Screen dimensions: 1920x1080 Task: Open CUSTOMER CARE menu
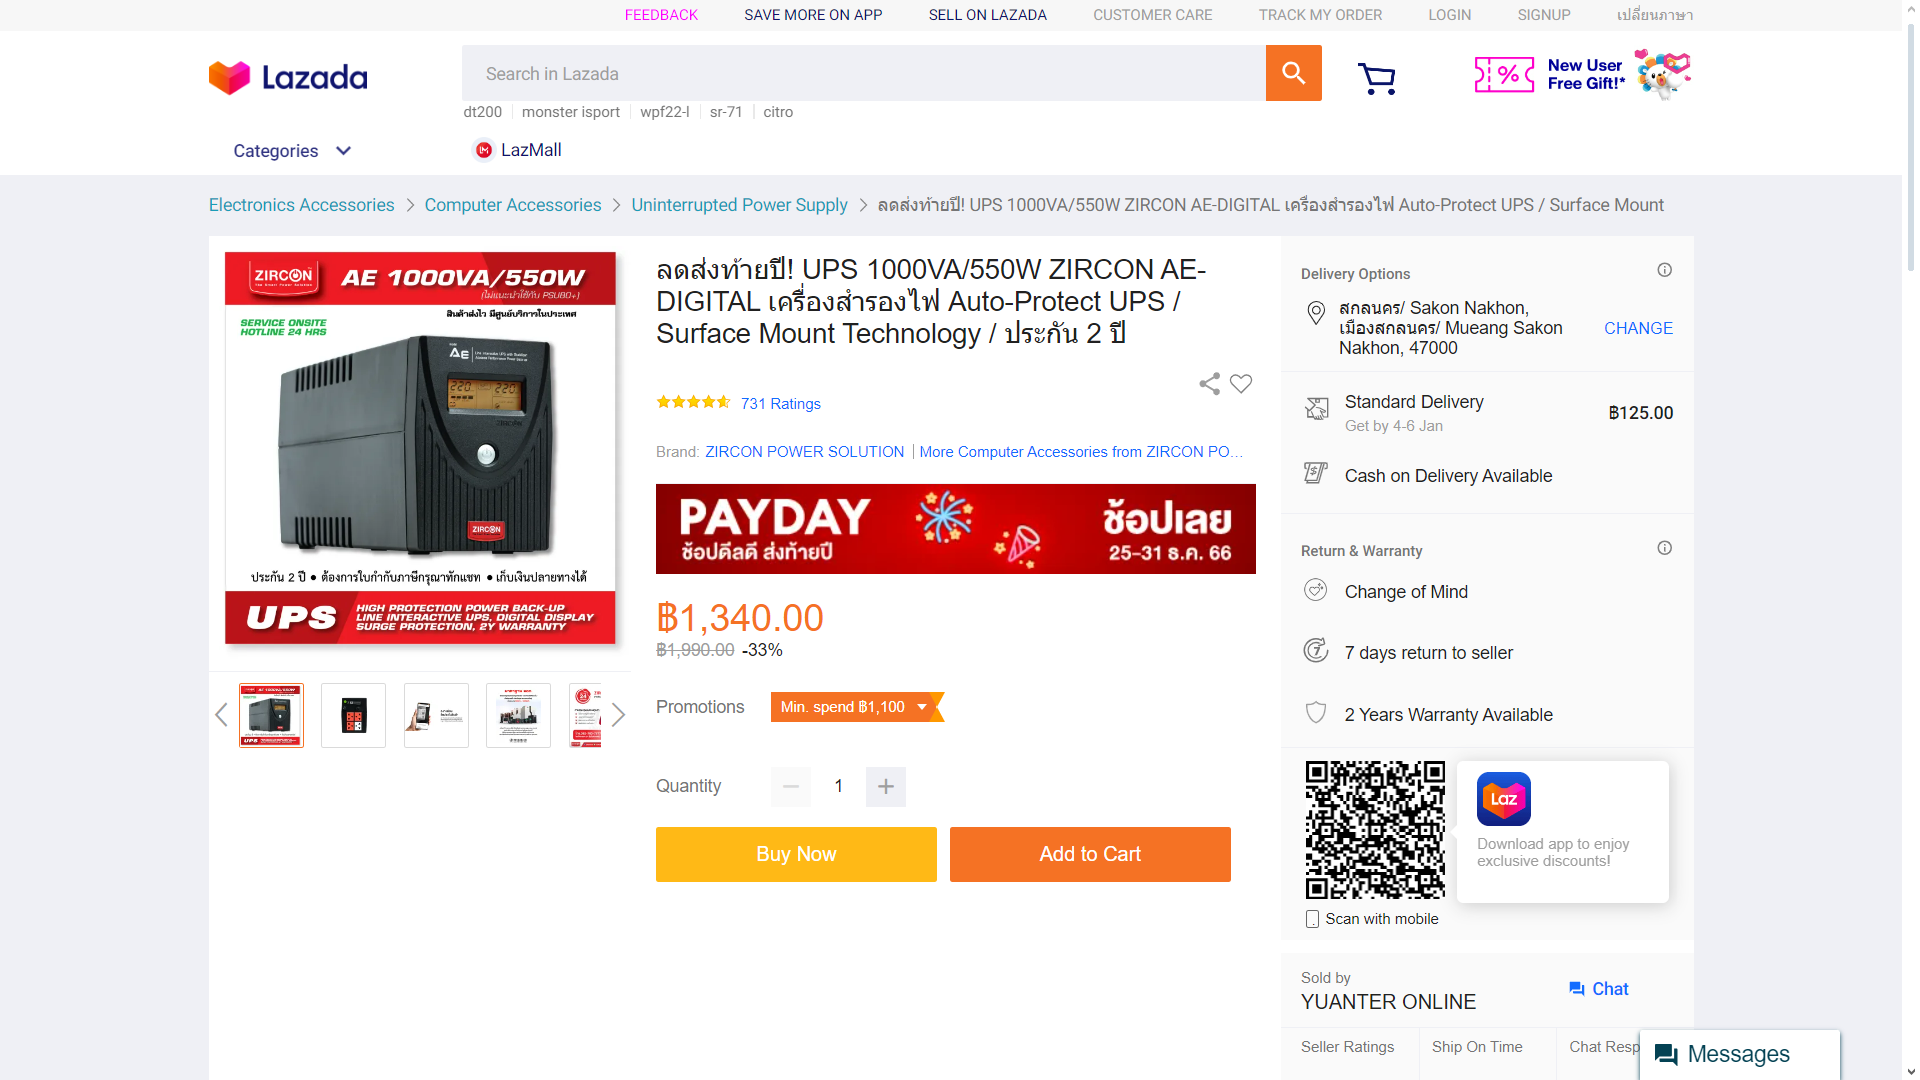point(1152,15)
